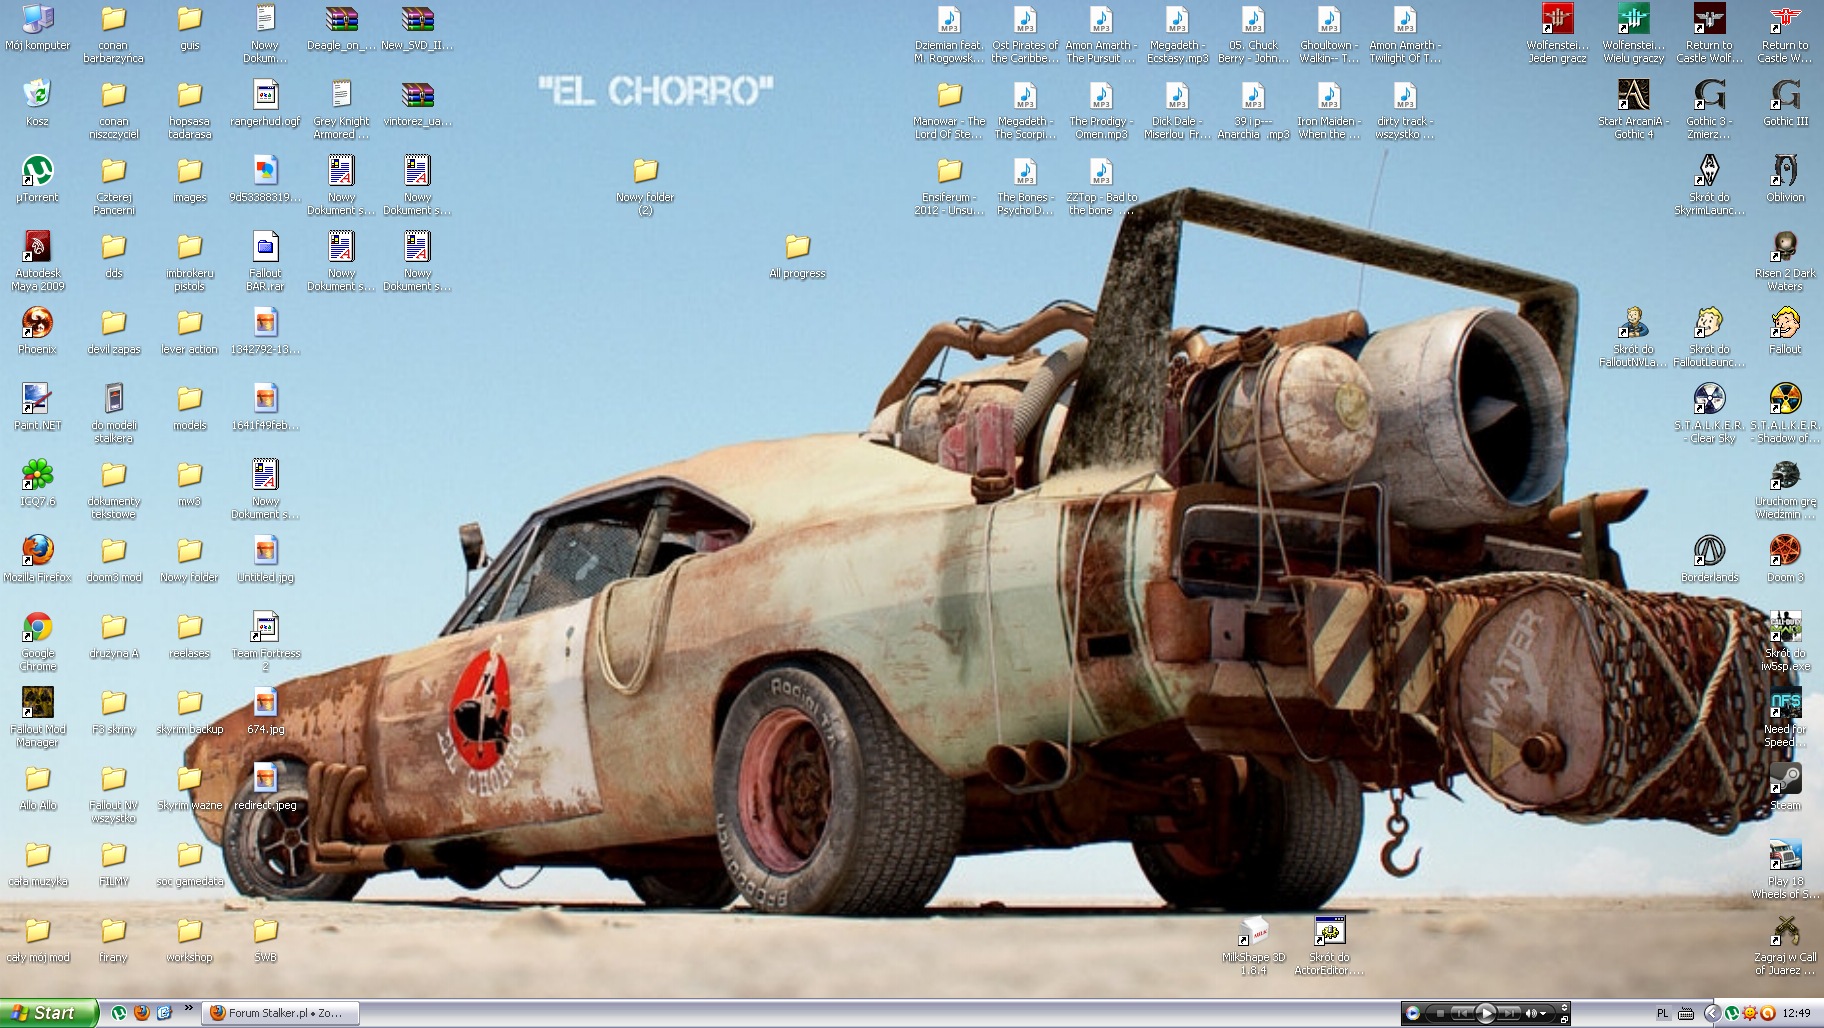Open Mozilla Firefox desktop shortcut

click(37, 559)
